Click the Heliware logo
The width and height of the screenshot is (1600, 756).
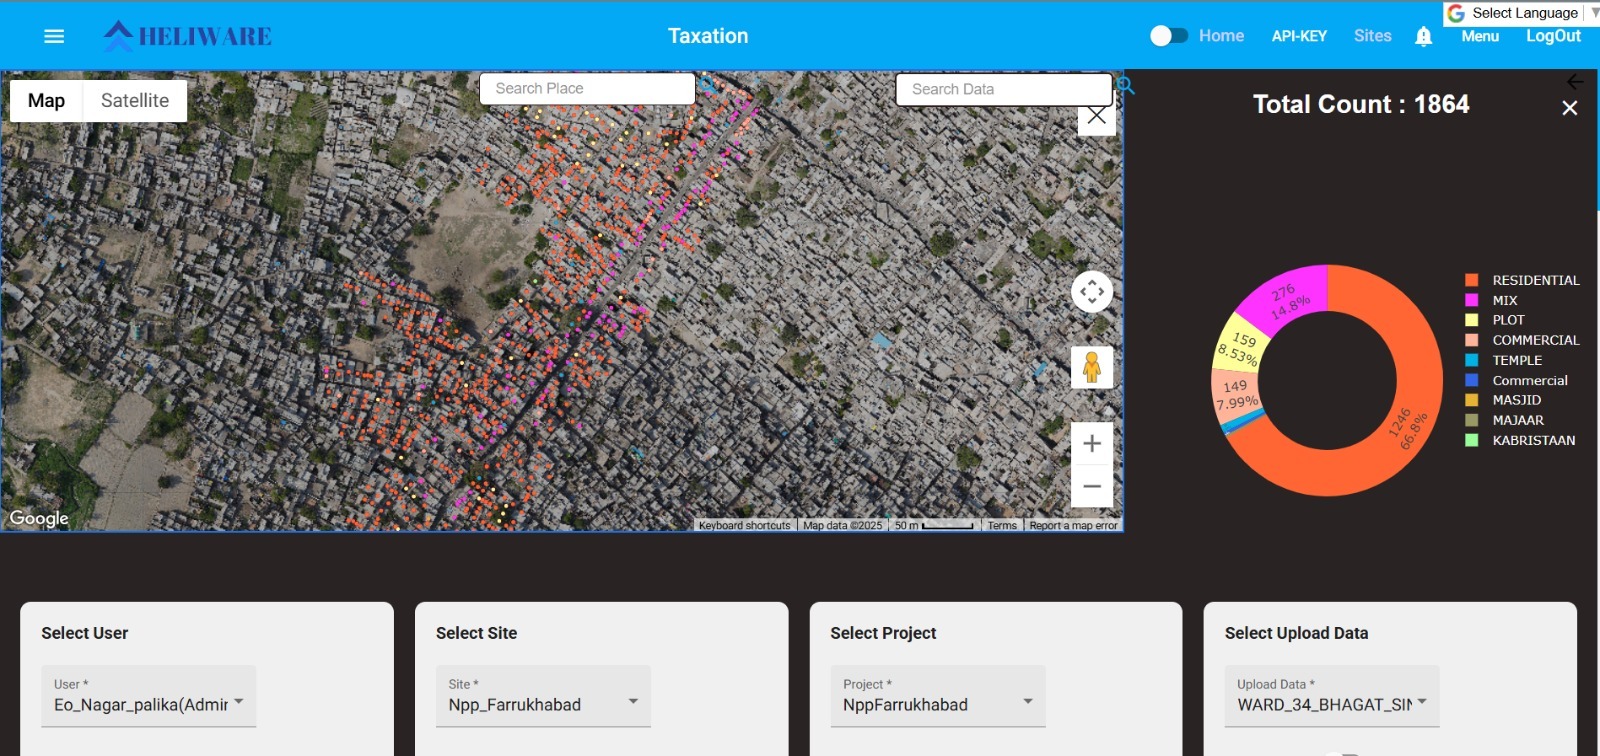[188, 36]
